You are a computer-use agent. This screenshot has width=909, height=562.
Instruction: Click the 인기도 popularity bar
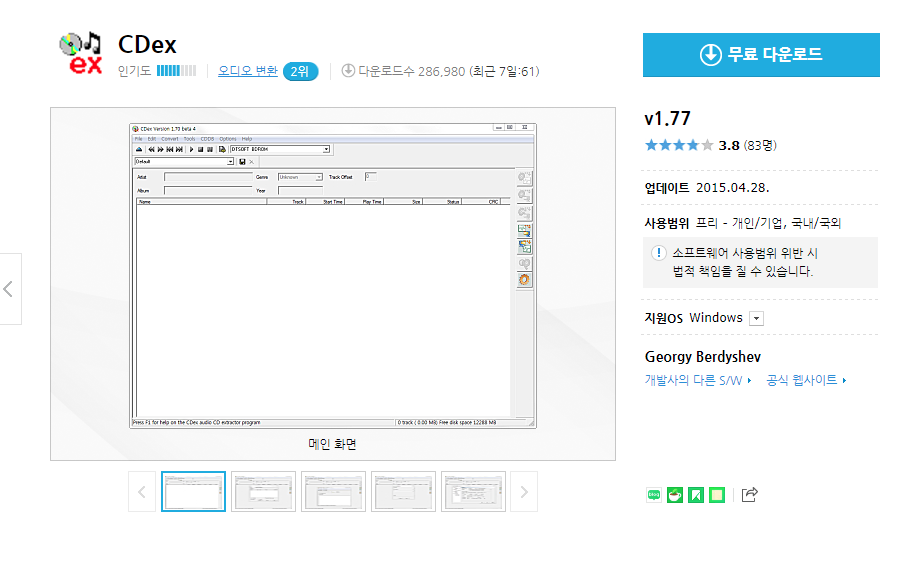pos(176,71)
